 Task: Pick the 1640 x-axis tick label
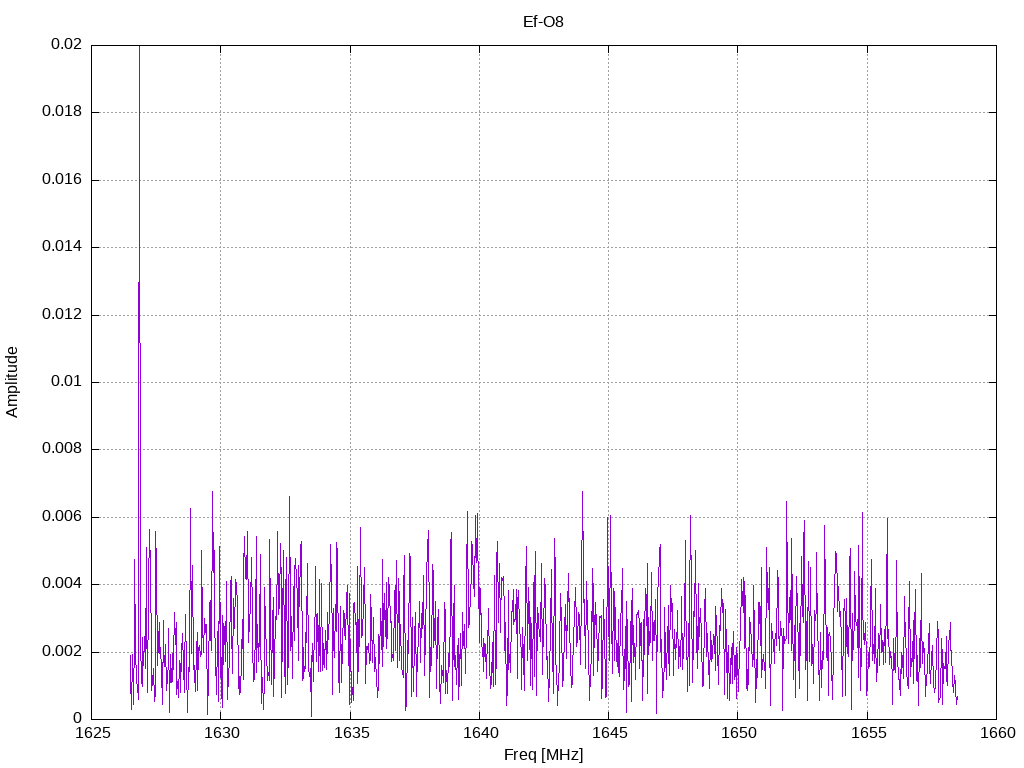point(479,734)
